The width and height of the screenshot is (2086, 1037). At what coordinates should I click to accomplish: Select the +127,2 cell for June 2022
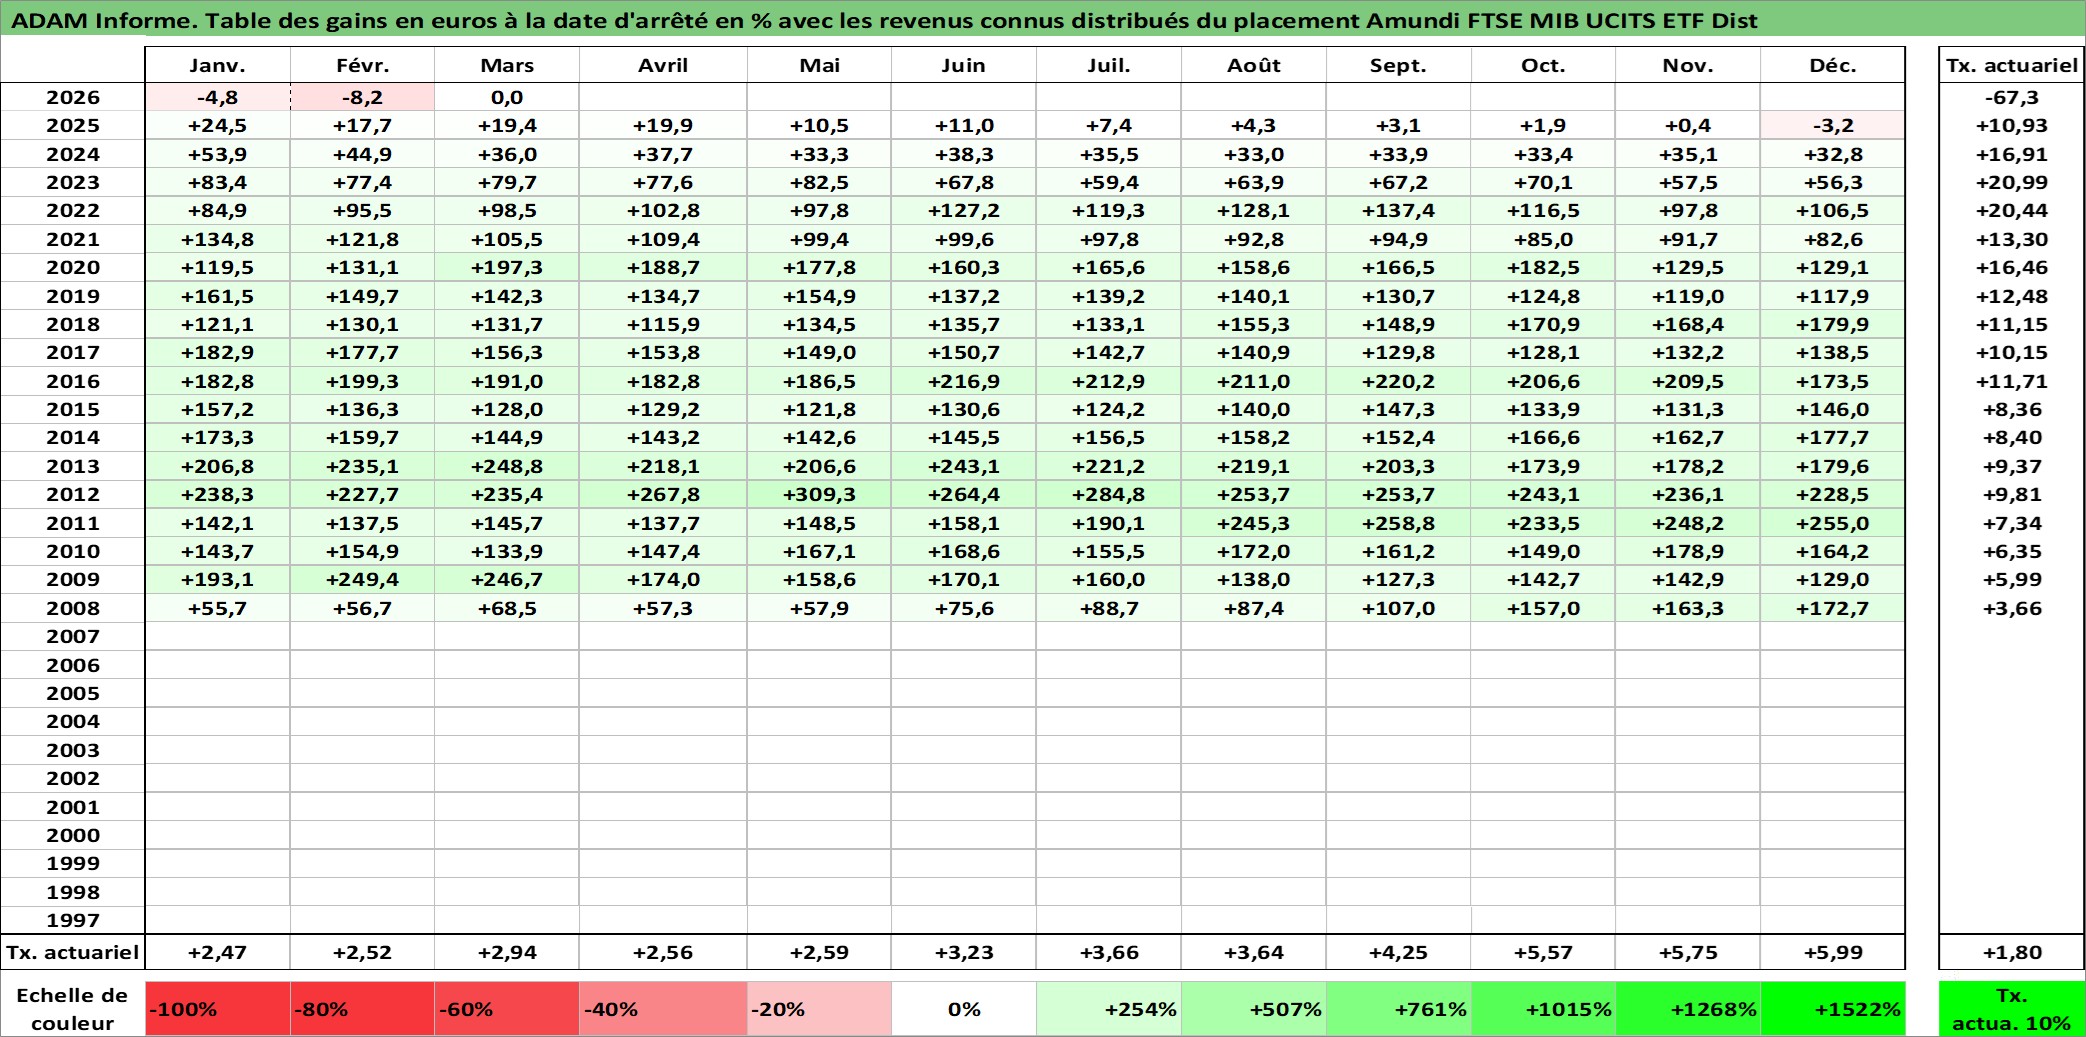[x=964, y=210]
